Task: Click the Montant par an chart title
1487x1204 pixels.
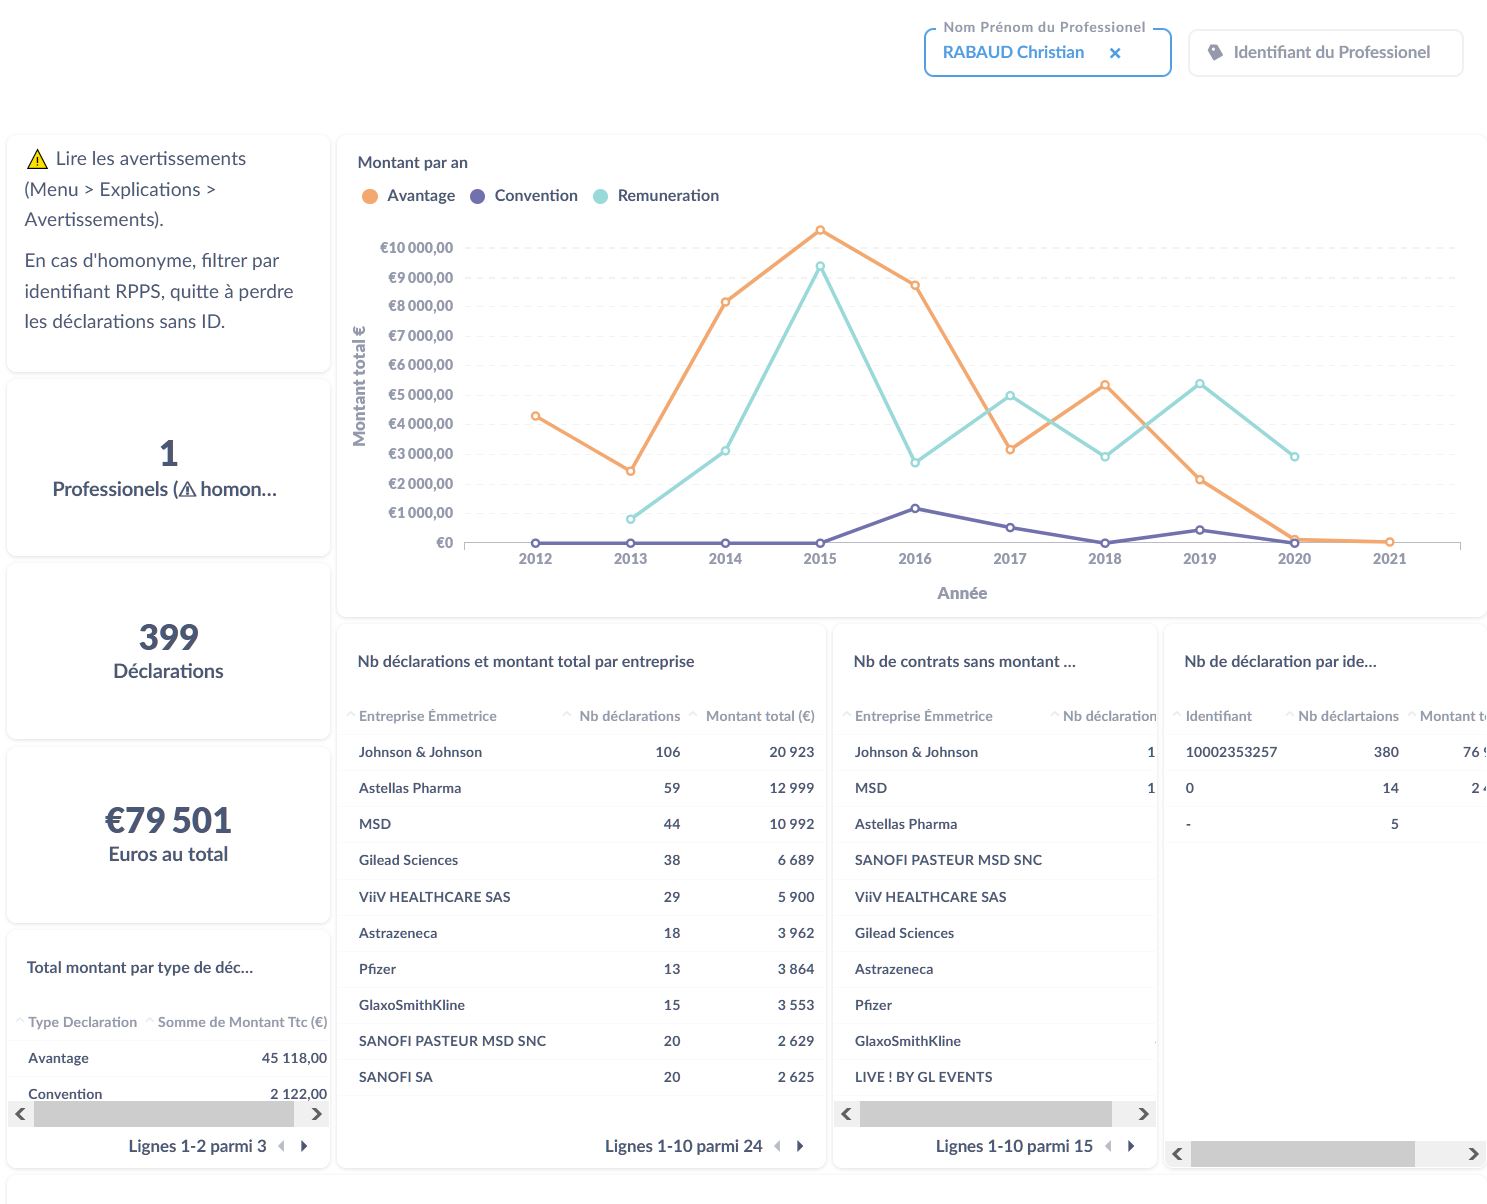Action: (412, 163)
